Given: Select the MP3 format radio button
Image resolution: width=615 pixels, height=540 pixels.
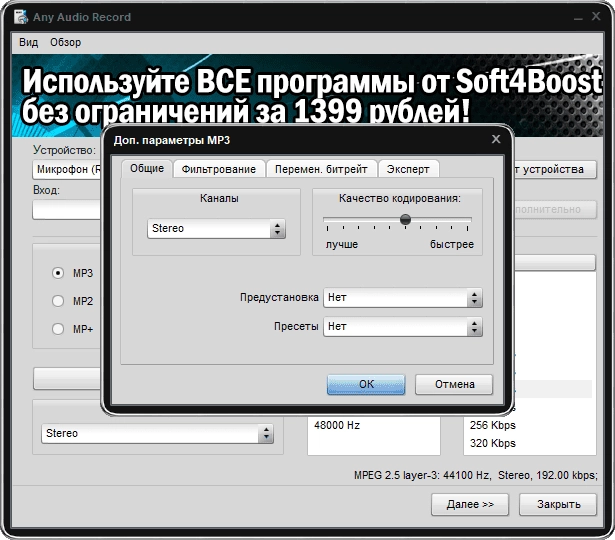Looking at the screenshot, I should (x=58, y=273).
